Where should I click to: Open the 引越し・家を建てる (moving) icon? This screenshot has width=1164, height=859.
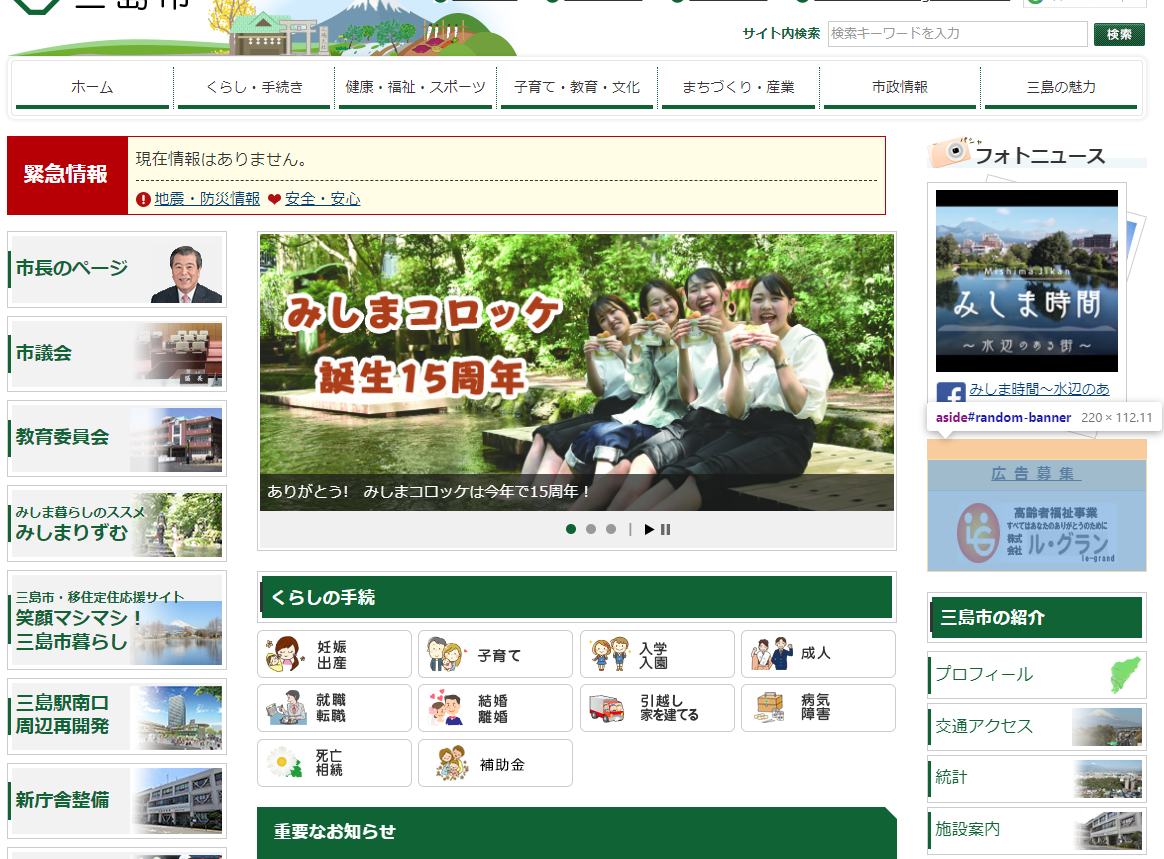[657, 708]
